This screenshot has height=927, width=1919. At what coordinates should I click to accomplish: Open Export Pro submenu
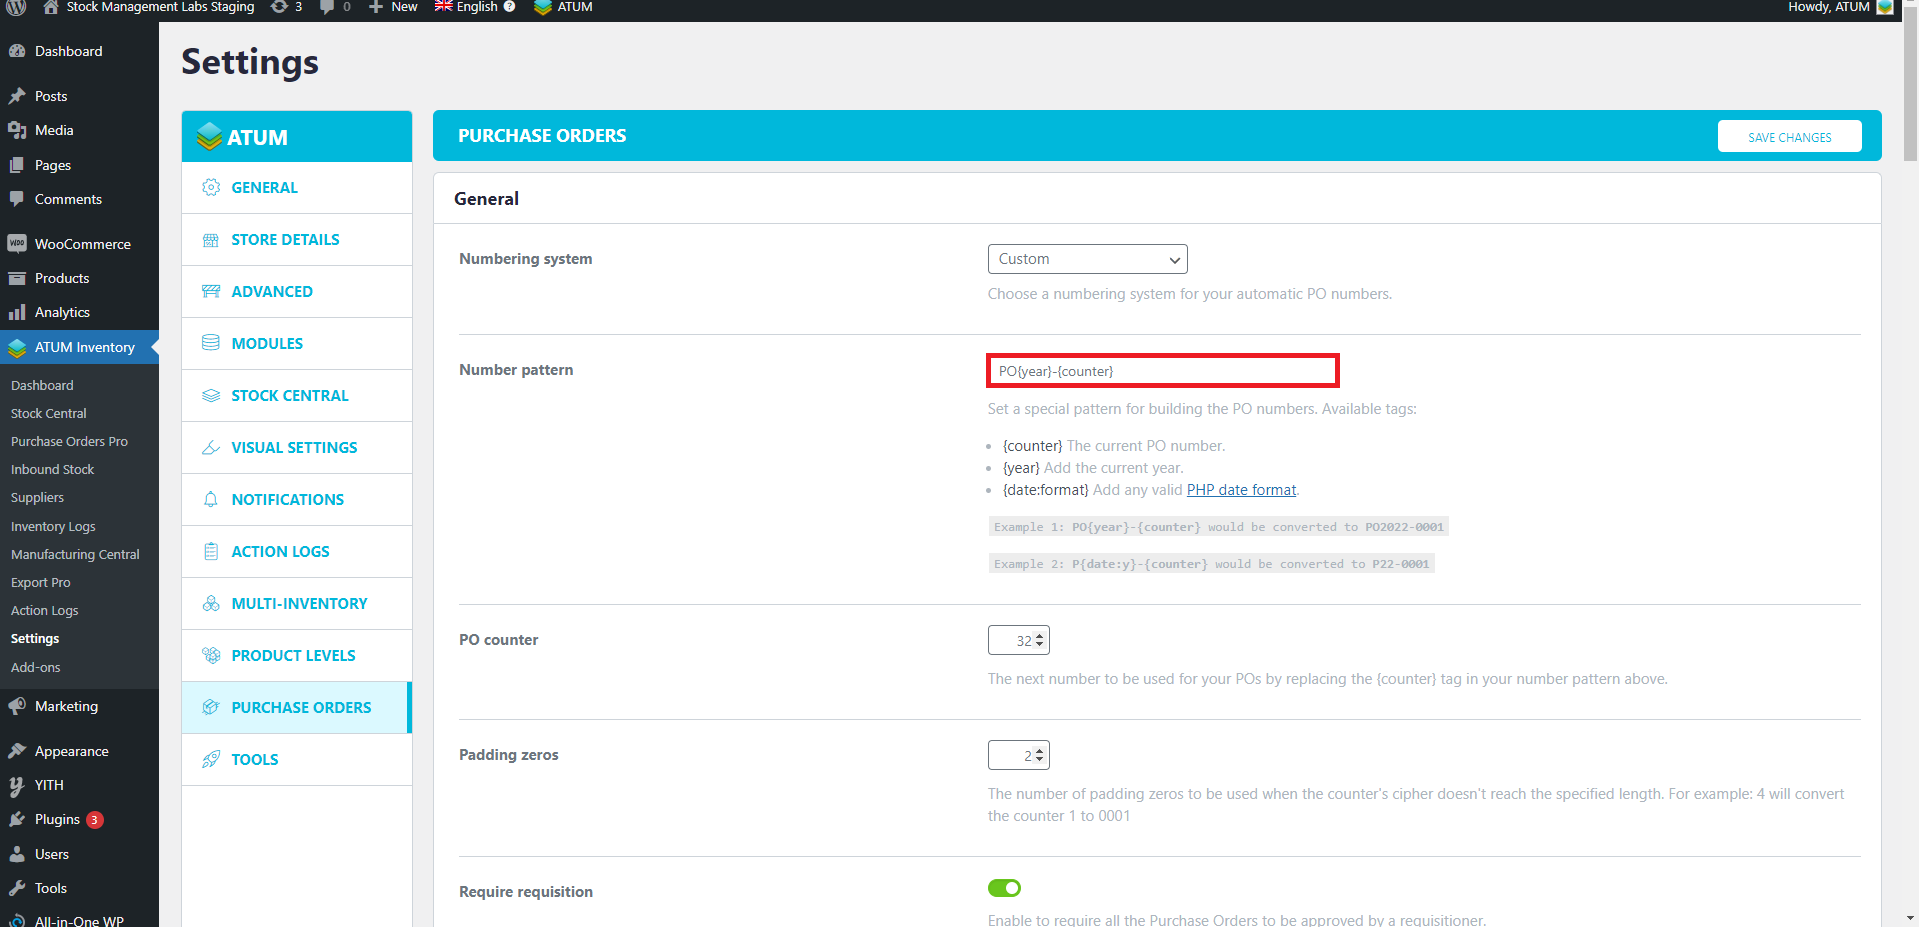tap(41, 582)
